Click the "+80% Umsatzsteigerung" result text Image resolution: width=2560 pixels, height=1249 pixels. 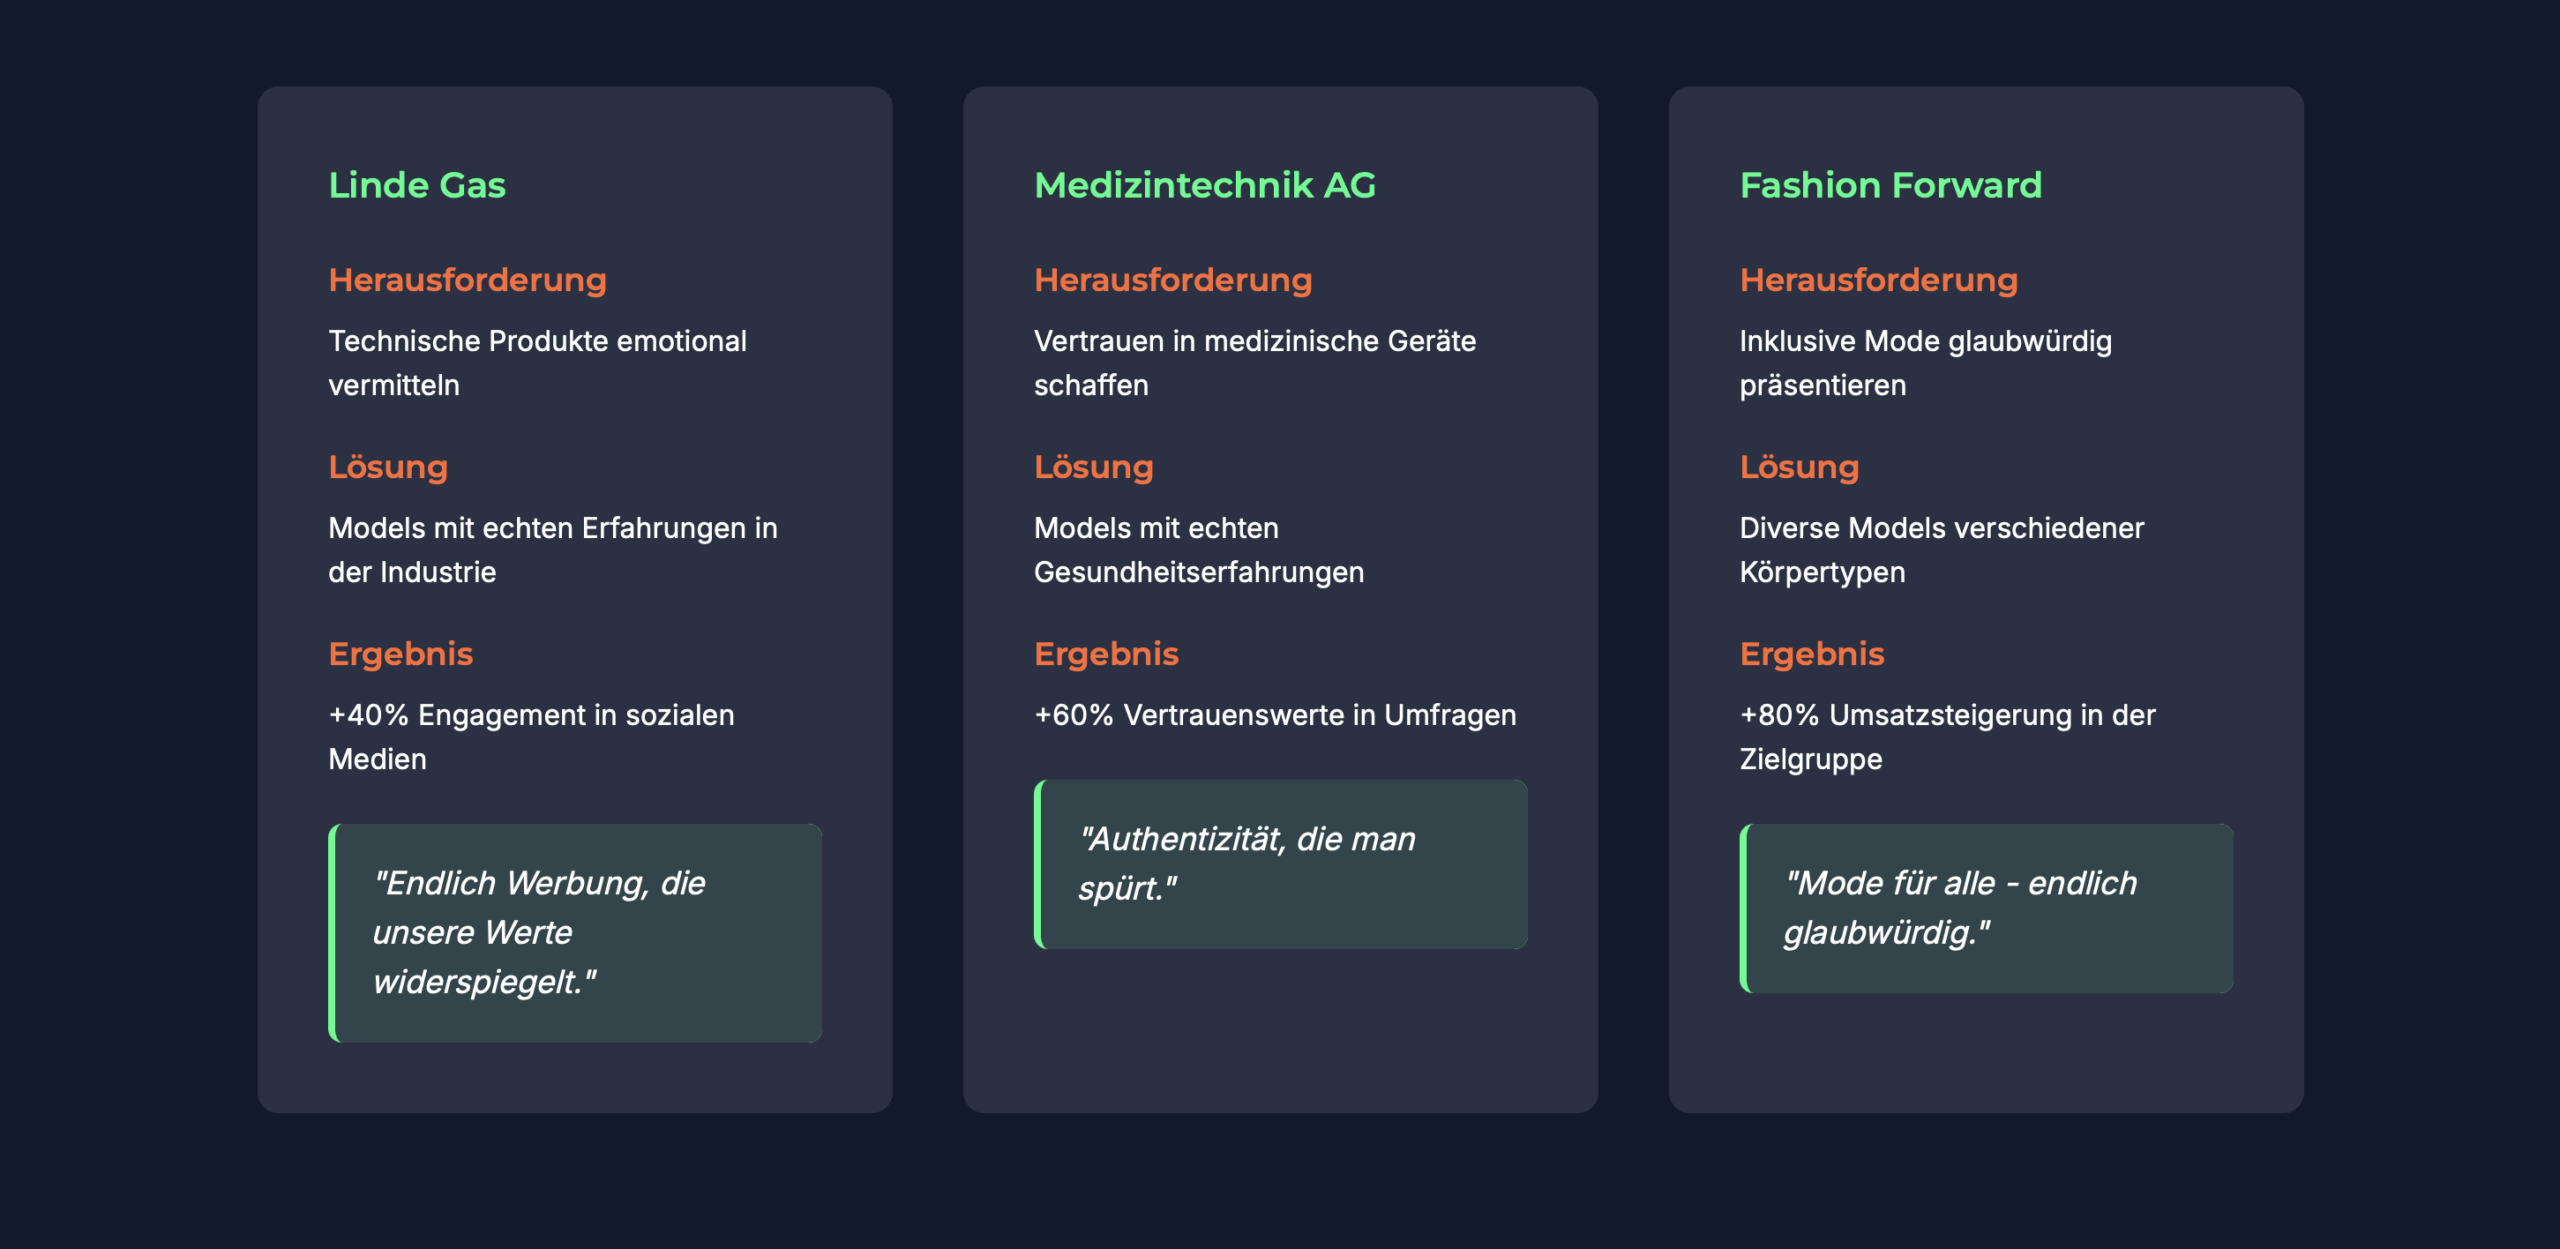[1948, 737]
